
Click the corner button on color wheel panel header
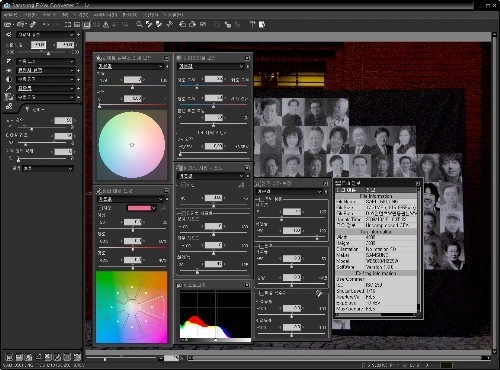[166, 58]
